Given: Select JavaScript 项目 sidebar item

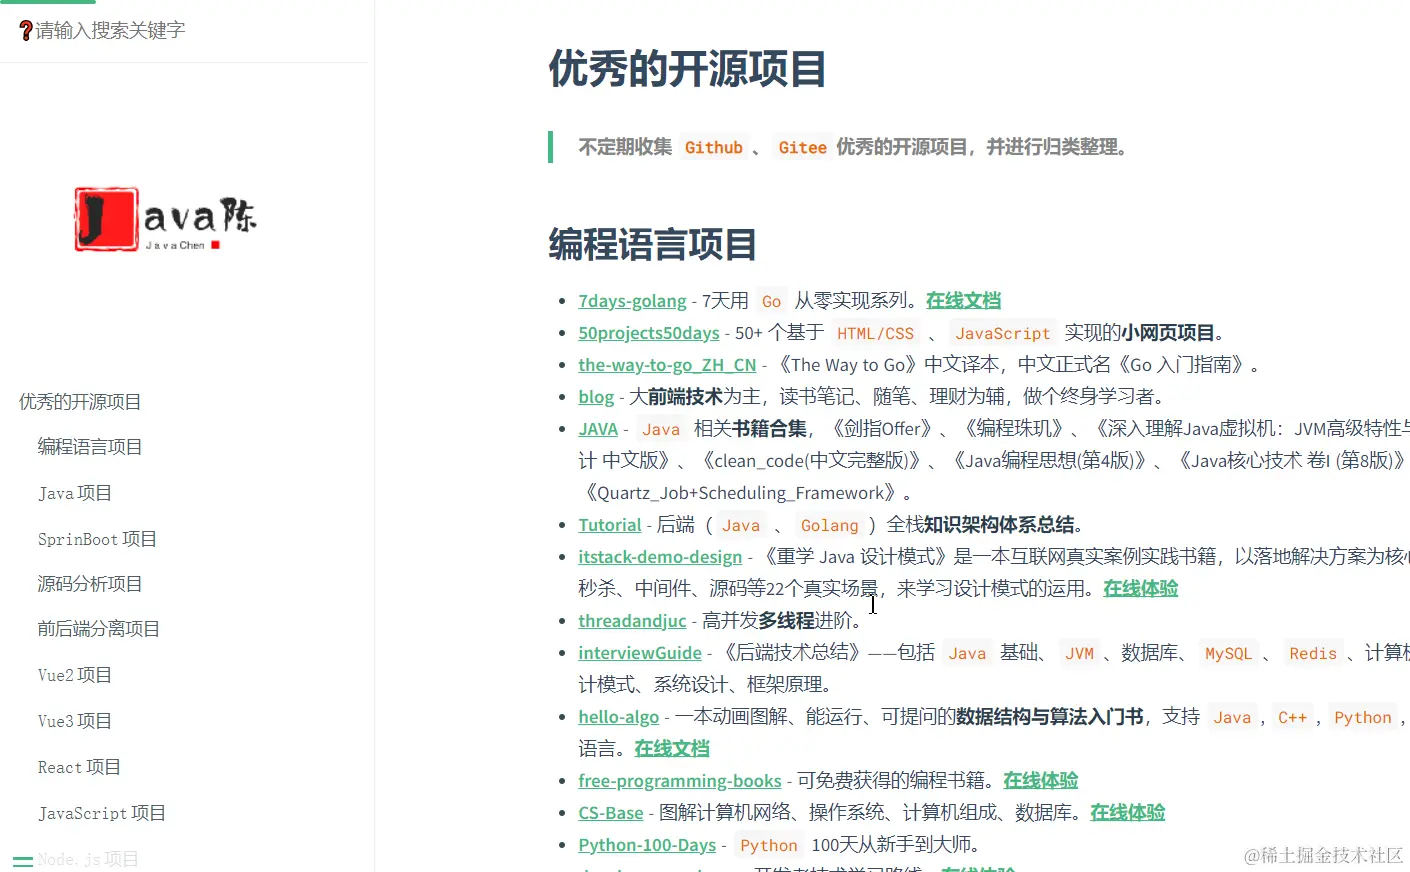Looking at the screenshot, I should point(102,813).
